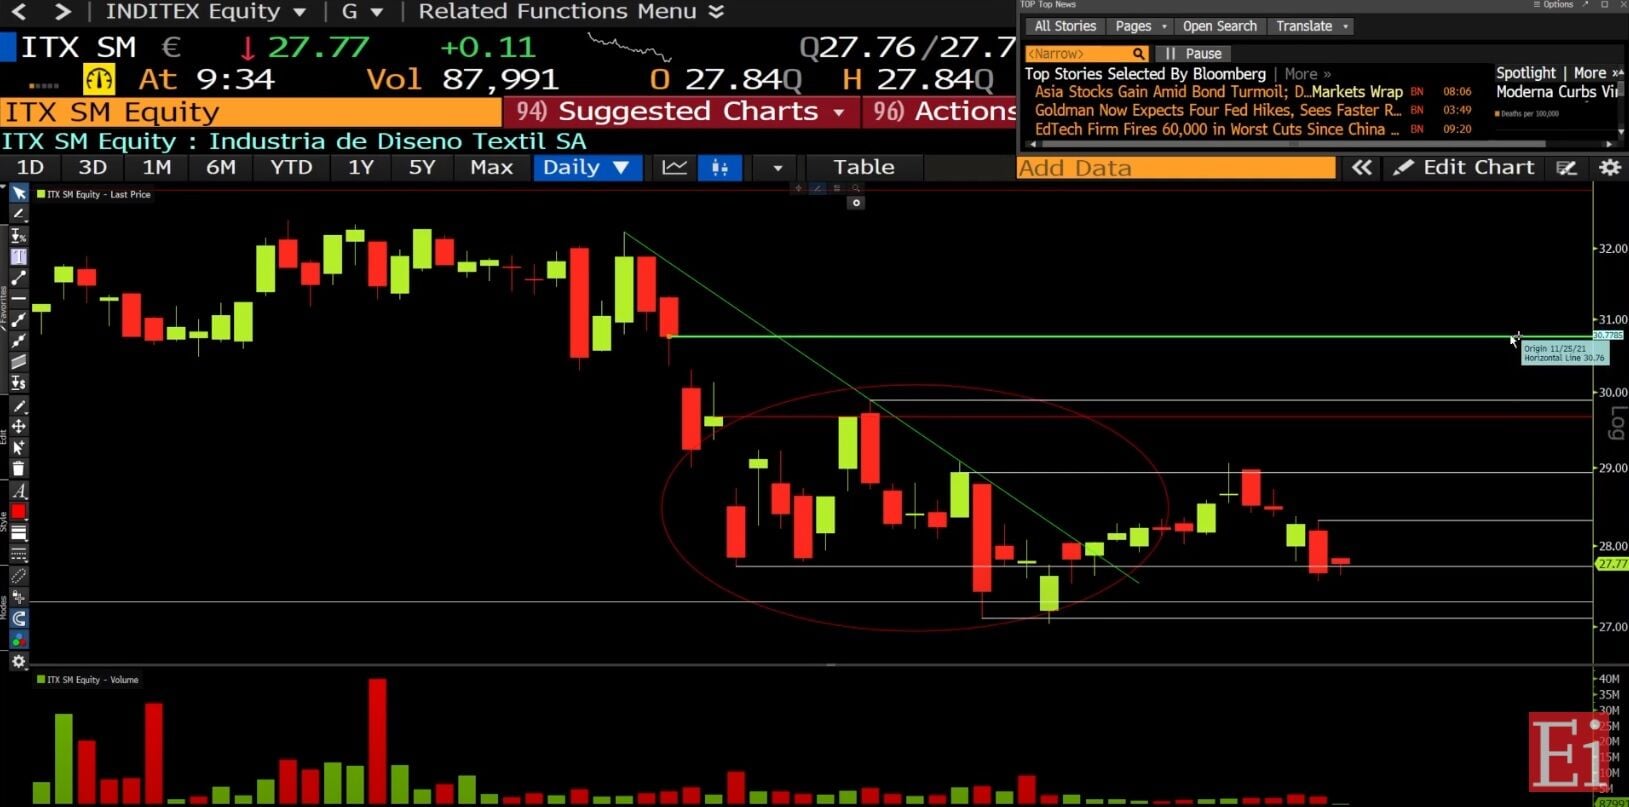Toggle the magnet snap mode icon
Image resolution: width=1629 pixels, height=807 pixels.
point(18,619)
